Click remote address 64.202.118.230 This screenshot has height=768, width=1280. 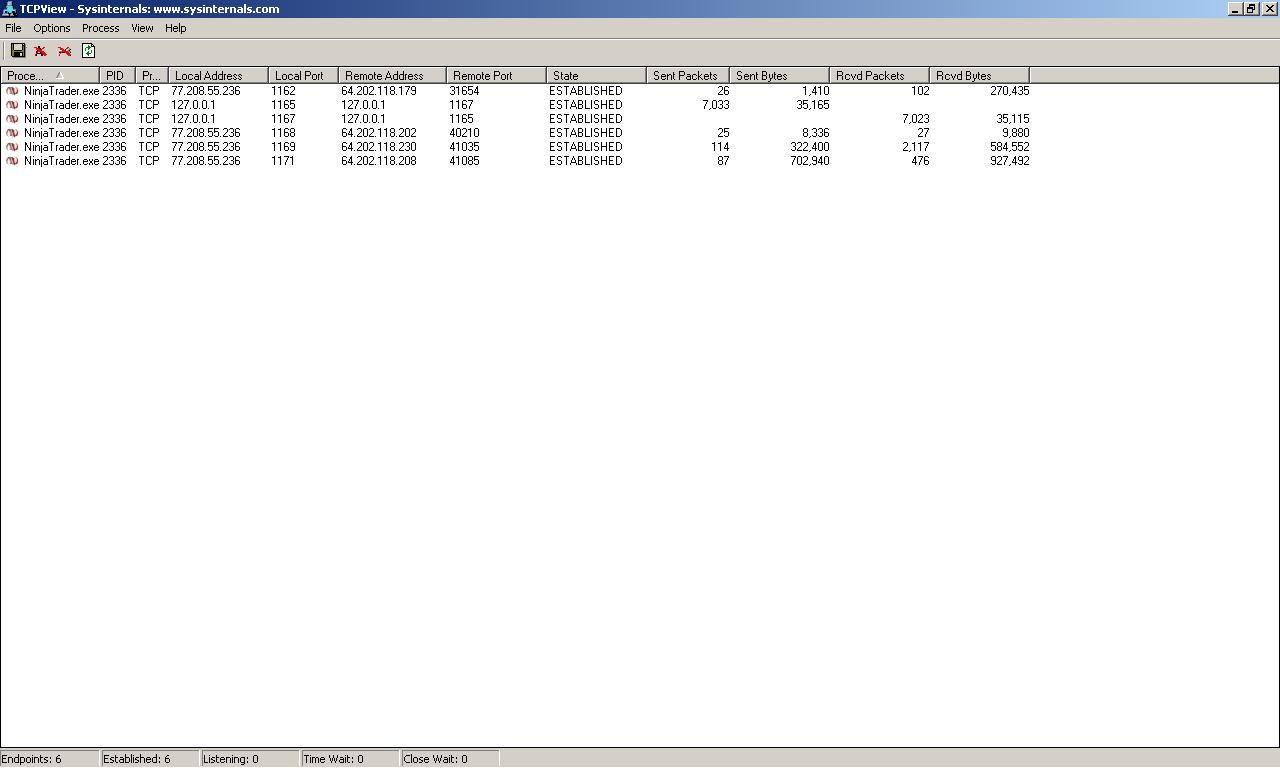379,147
